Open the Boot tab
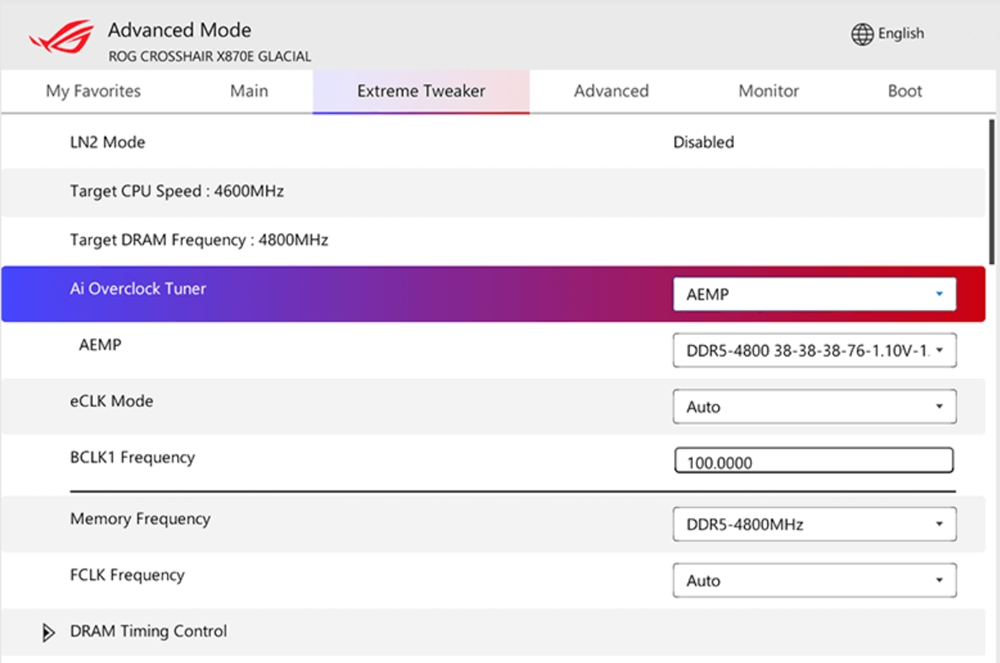Image resolution: width=1000 pixels, height=663 pixels. [905, 91]
